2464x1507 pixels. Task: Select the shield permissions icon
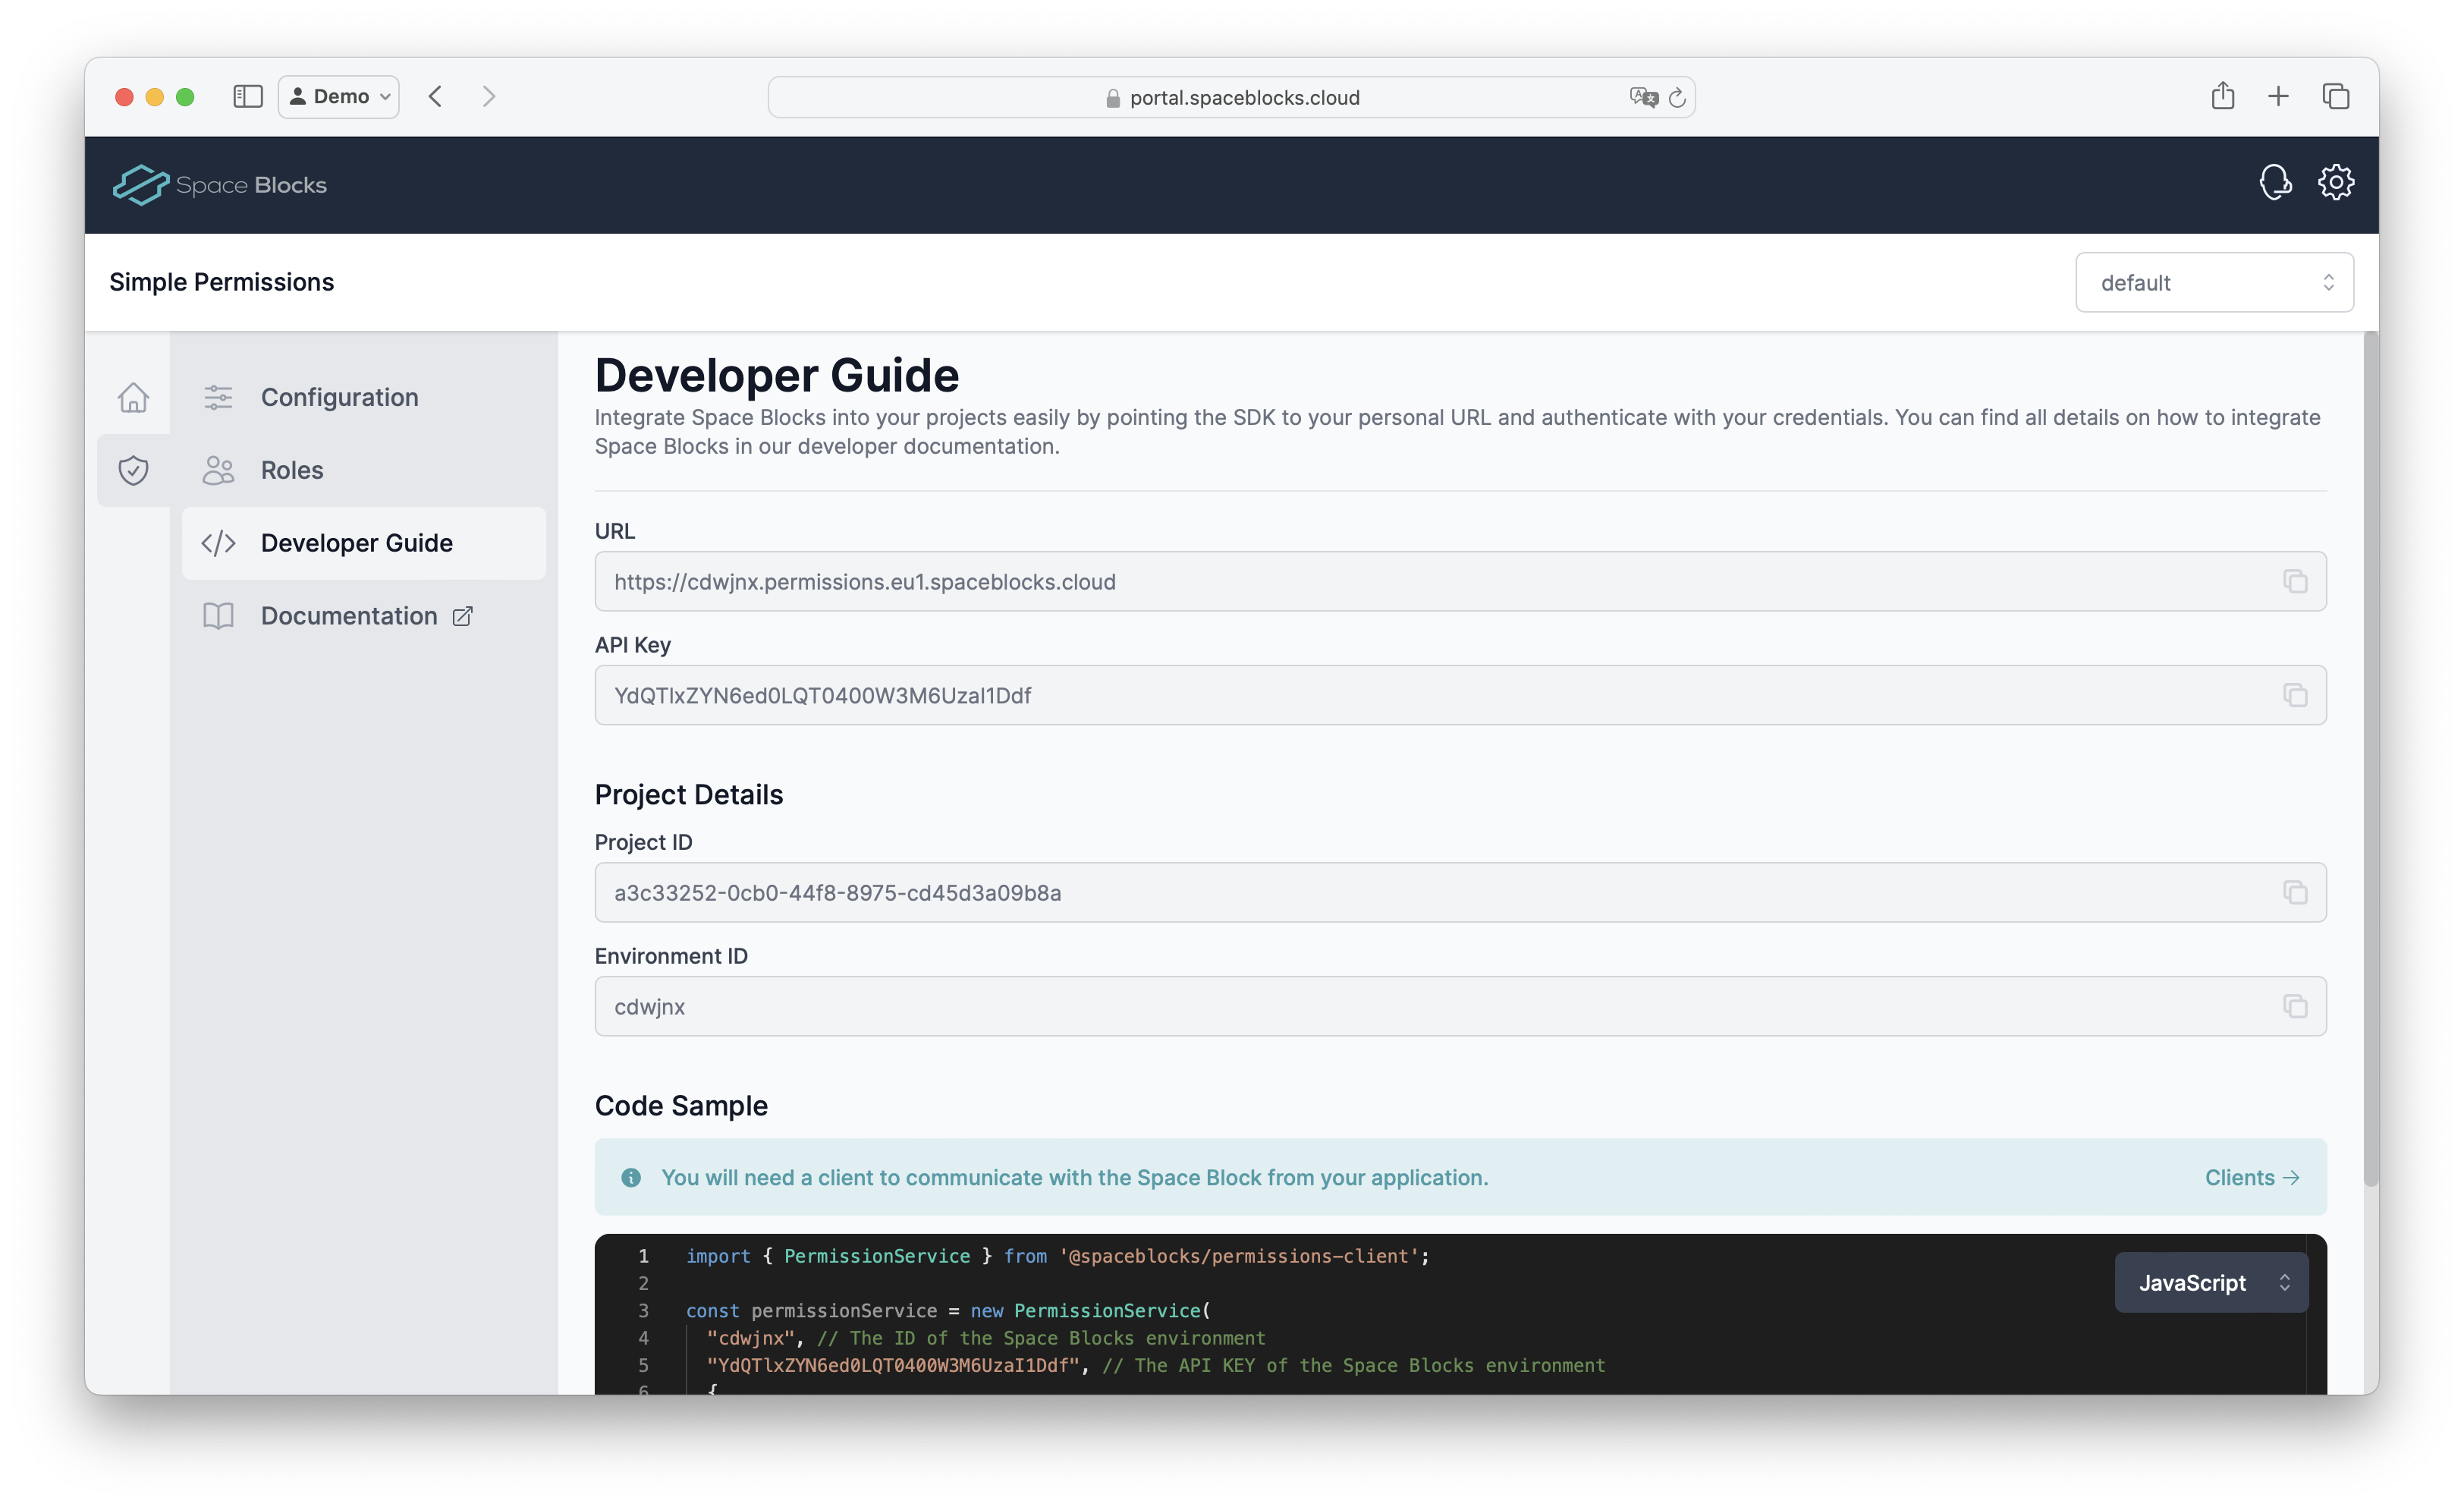pyautogui.click(x=133, y=470)
